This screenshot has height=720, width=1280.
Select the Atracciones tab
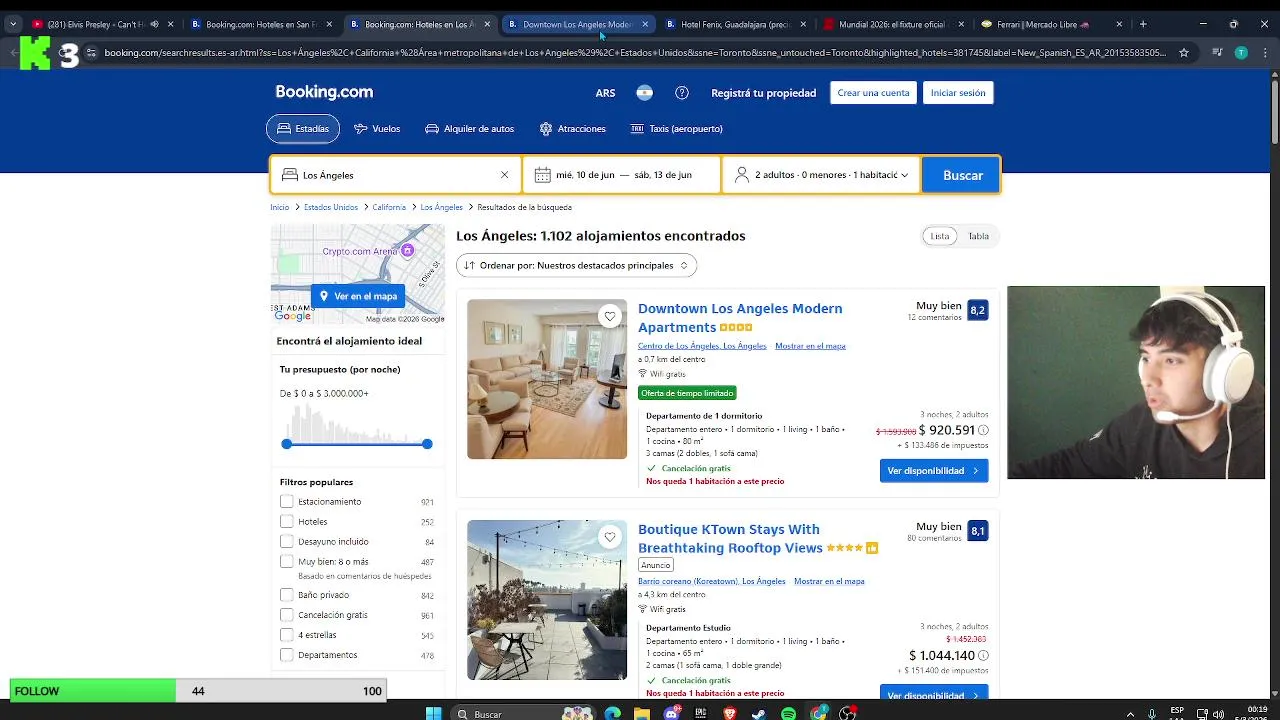[x=573, y=129]
